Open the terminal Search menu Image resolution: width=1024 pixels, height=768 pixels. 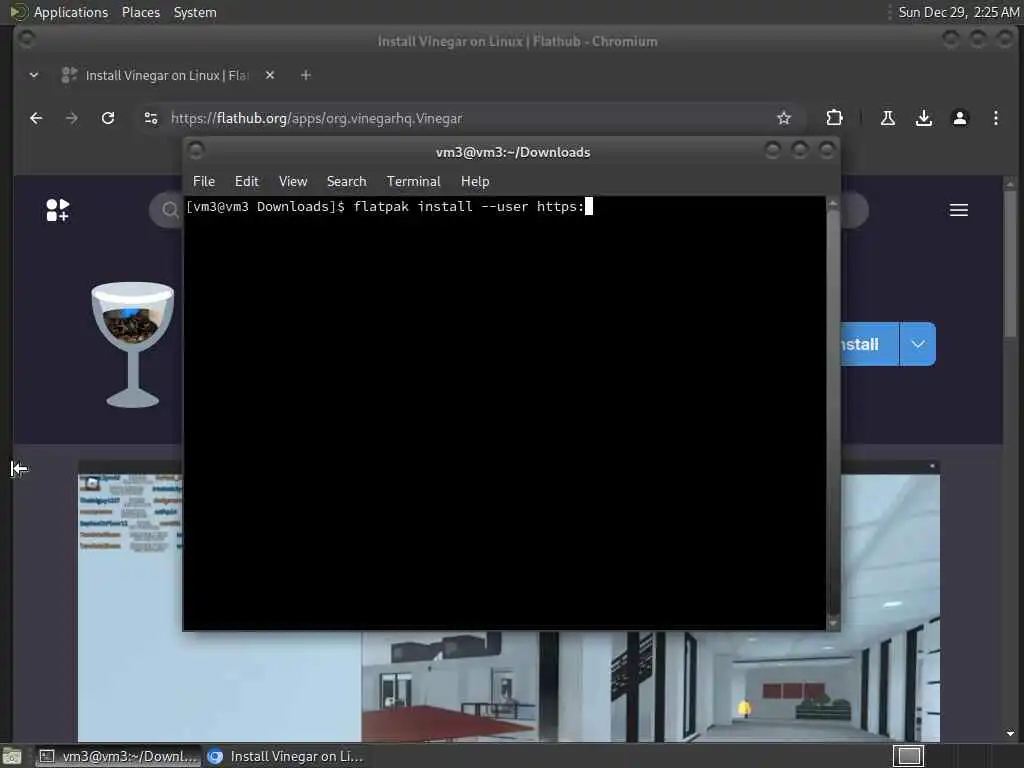346,182
